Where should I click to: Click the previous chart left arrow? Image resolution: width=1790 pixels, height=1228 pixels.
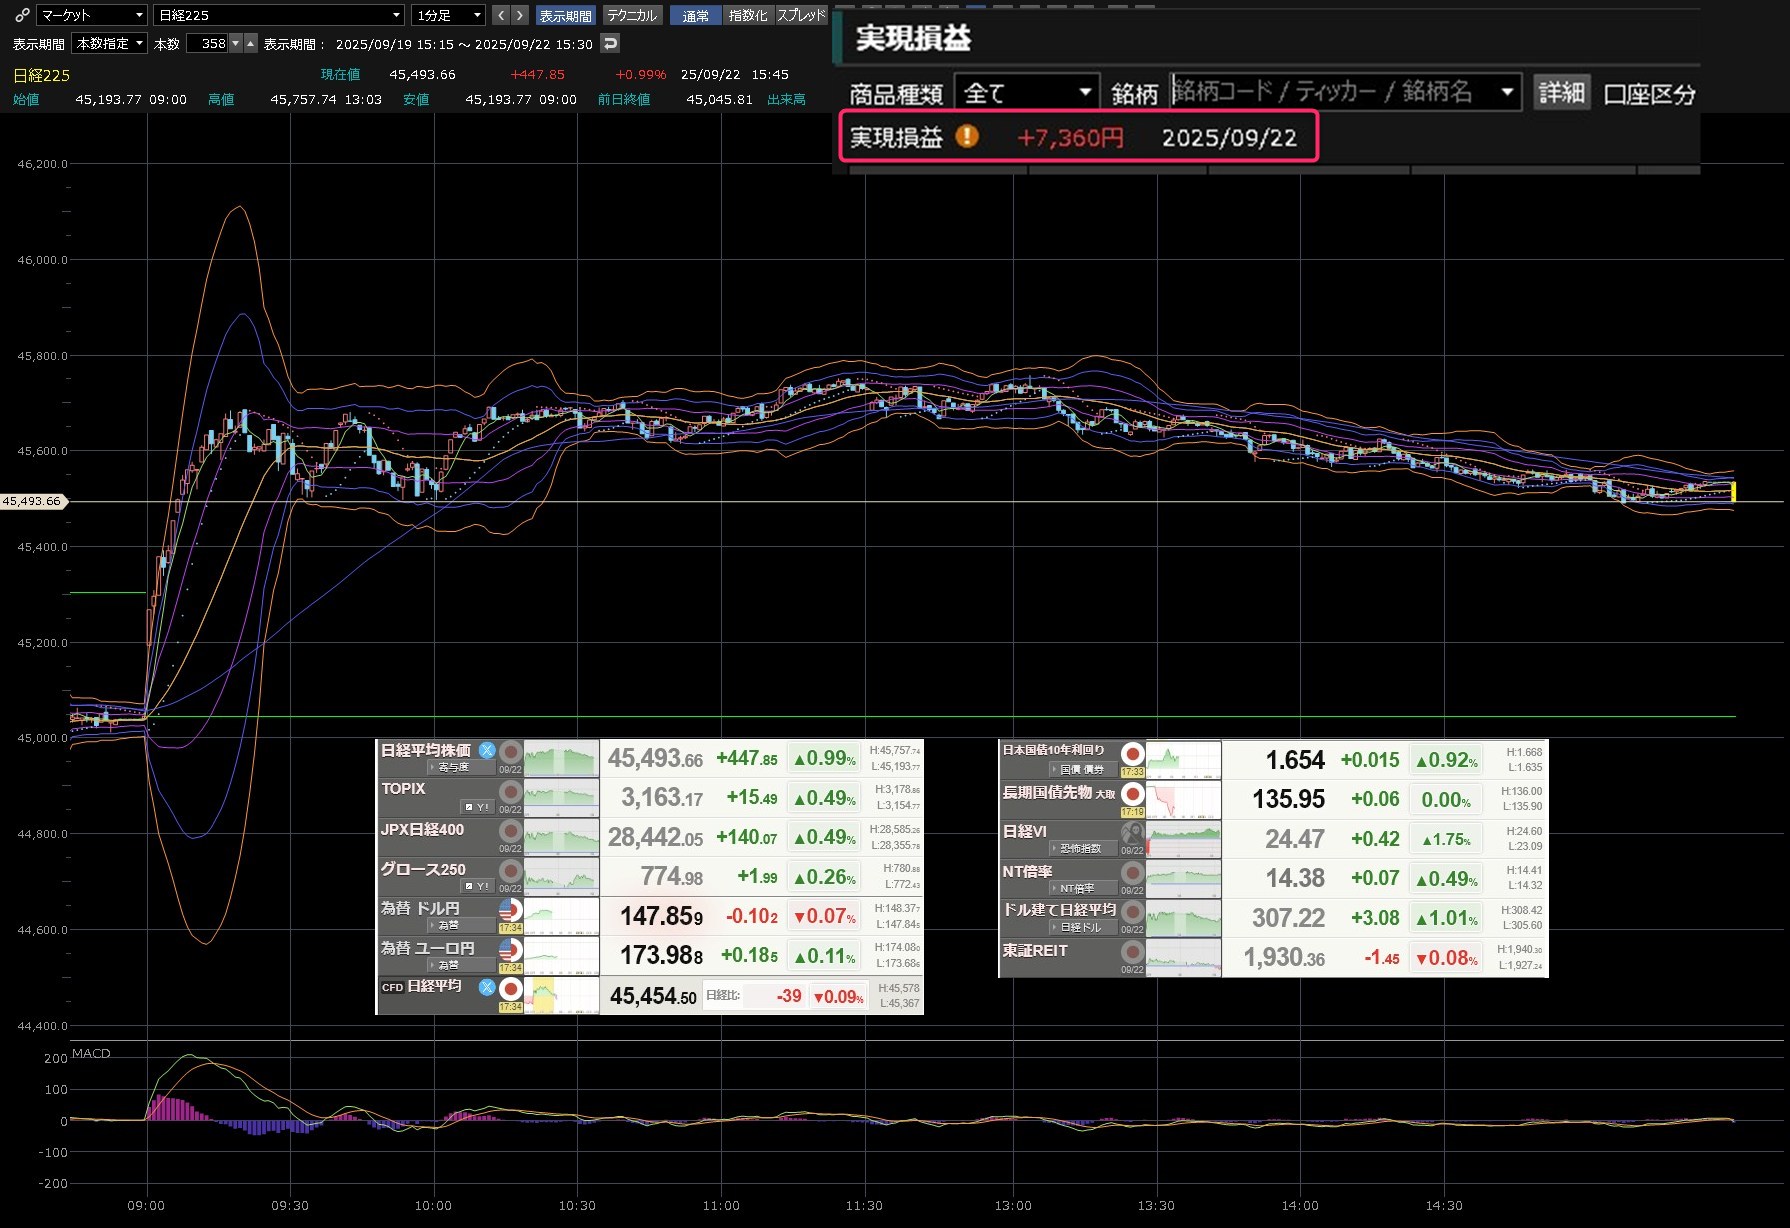click(501, 15)
